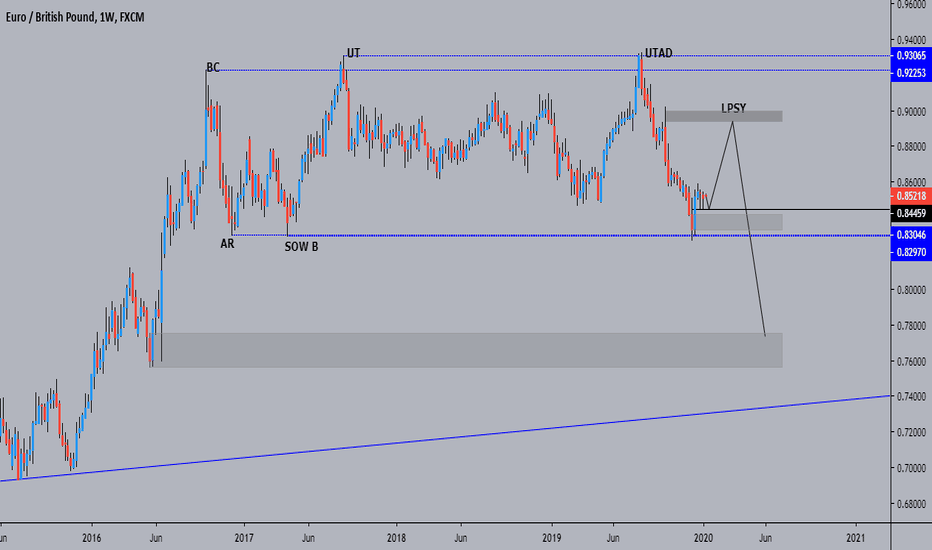Select the large gray zone near 0.76000
Viewport: 932px width, 550px height.
coord(468,350)
